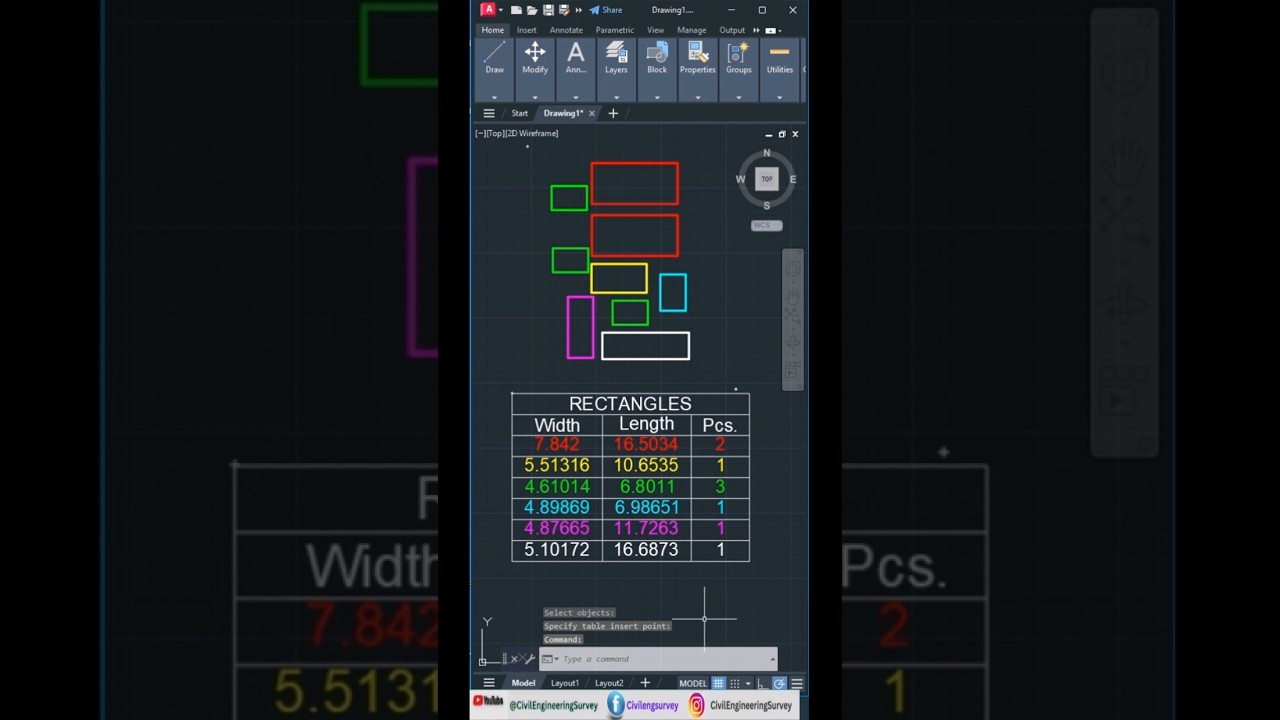Open the layout tabs hamburger menu
This screenshot has height=720, width=1280.
[x=489, y=683]
